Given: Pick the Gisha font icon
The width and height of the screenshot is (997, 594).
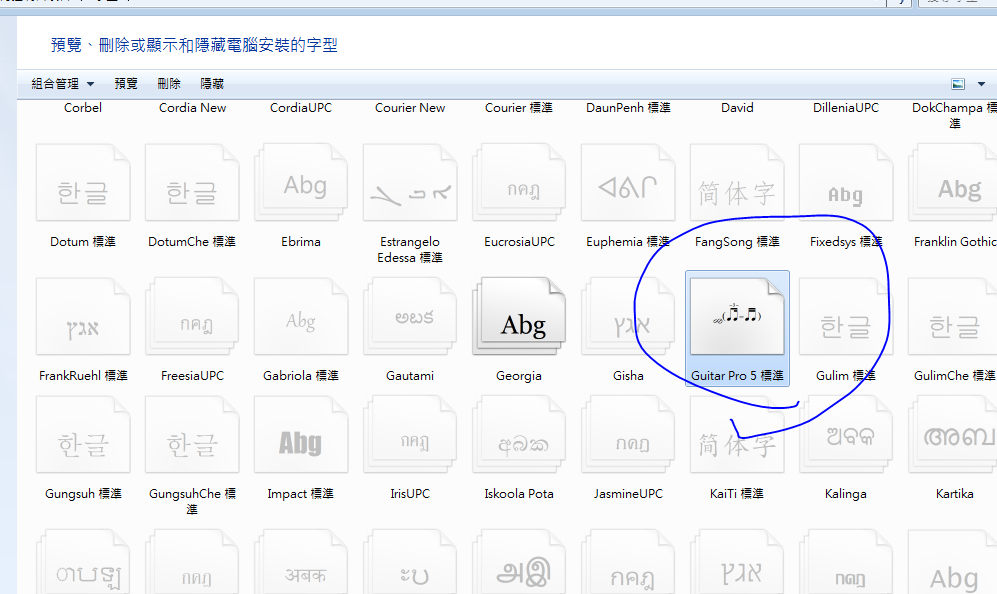Looking at the screenshot, I should [x=628, y=316].
